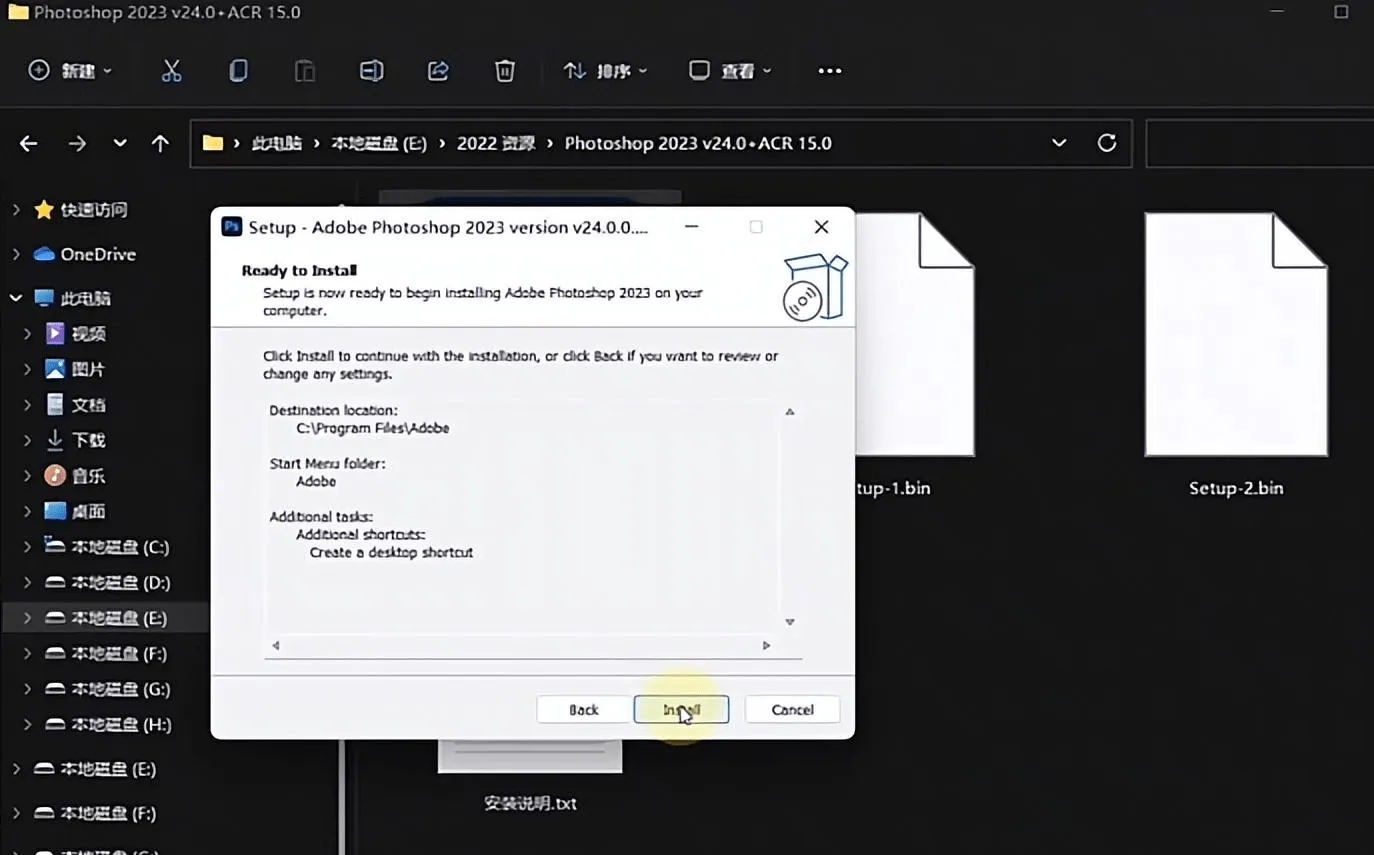Select 本地磁盘 (G:) in the sidebar

click(120, 689)
